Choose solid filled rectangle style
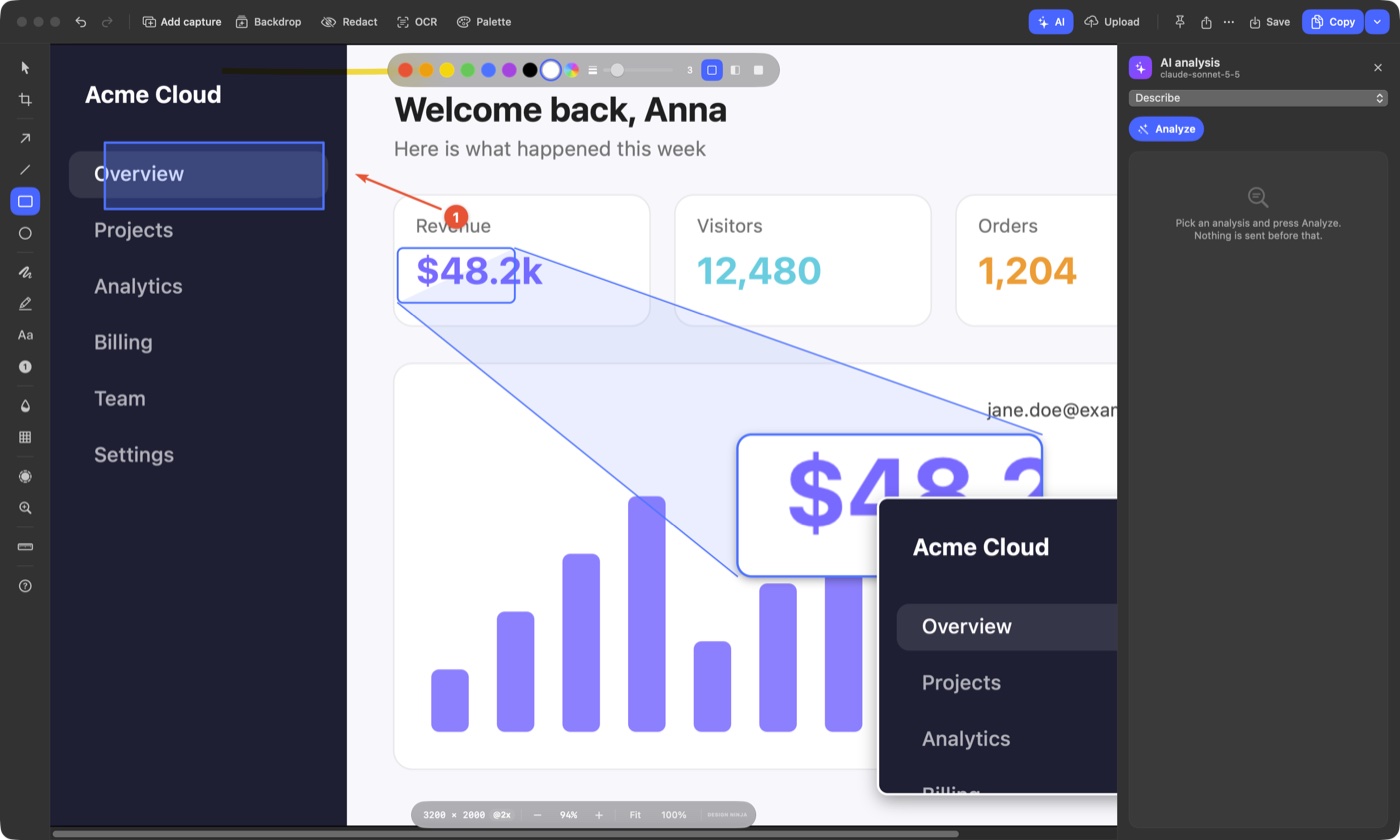This screenshot has height=840, width=1400. pos(758,70)
